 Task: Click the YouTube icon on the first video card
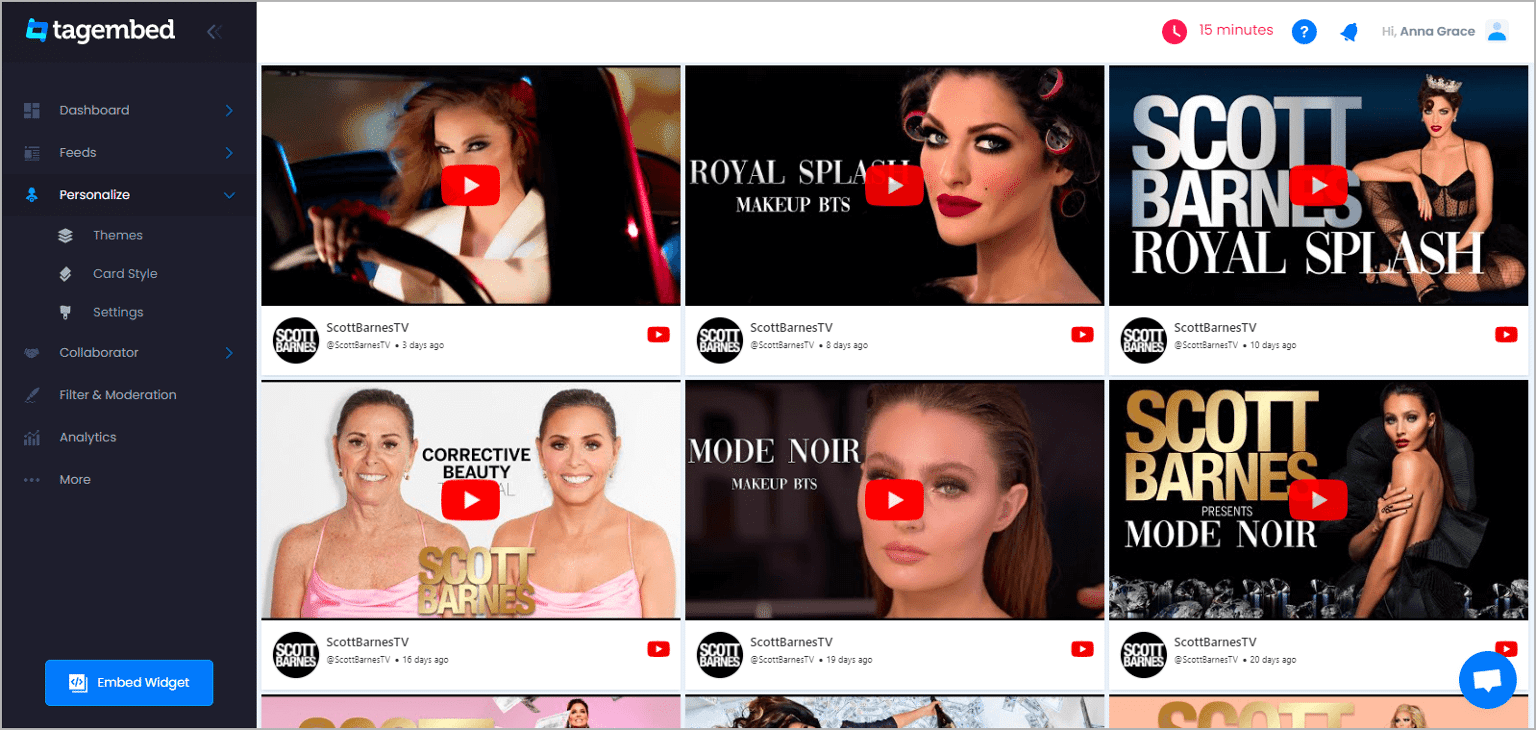658,335
